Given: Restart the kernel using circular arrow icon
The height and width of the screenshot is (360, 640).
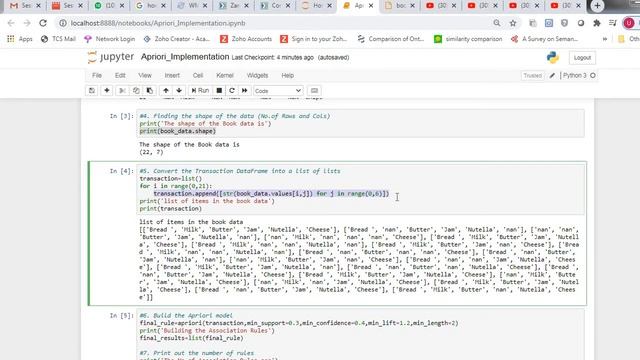Looking at the screenshot, I should pyautogui.click(x=232, y=91).
